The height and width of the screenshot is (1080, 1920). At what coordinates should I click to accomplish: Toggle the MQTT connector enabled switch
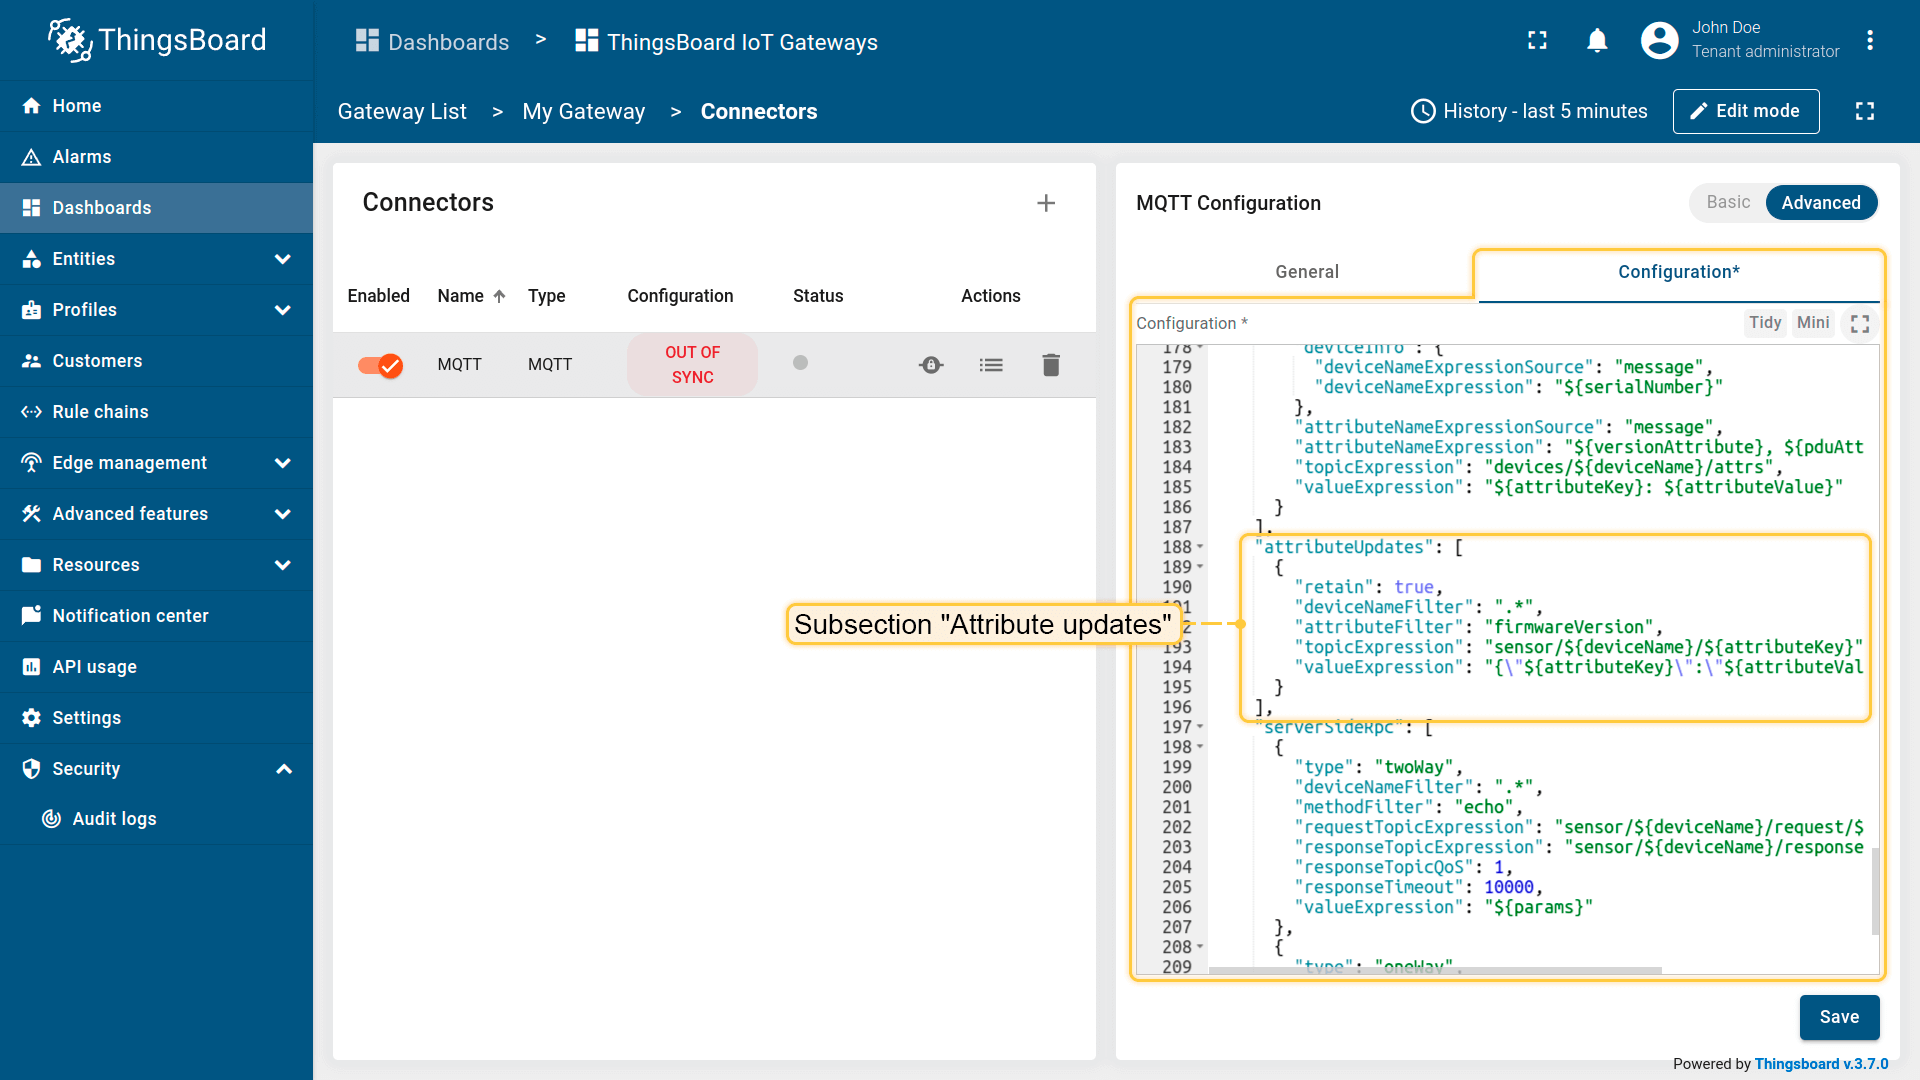382,365
